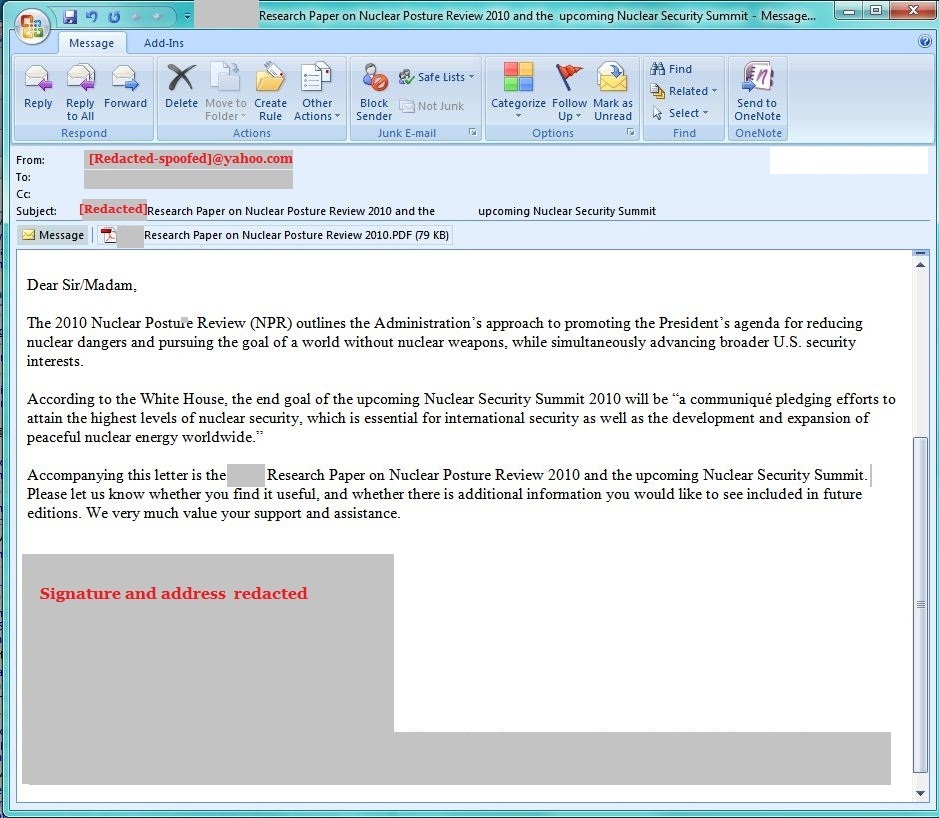Show the Message body view button
939x818 pixels.
pyautogui.click(x=53, y=235)
